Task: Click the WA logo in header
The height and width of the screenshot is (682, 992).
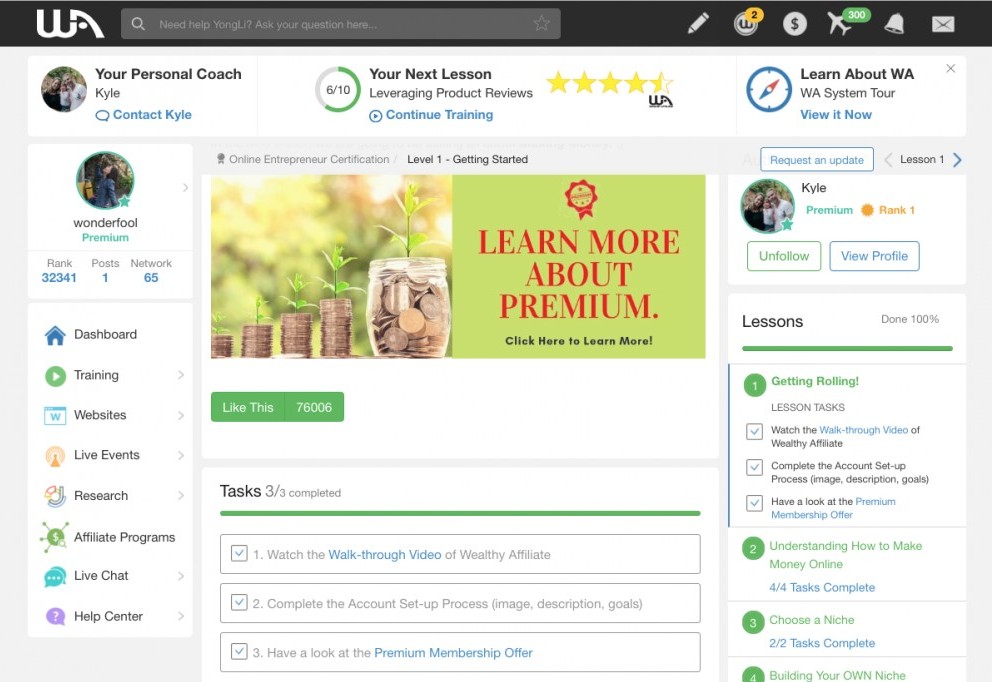Action: 70,23
